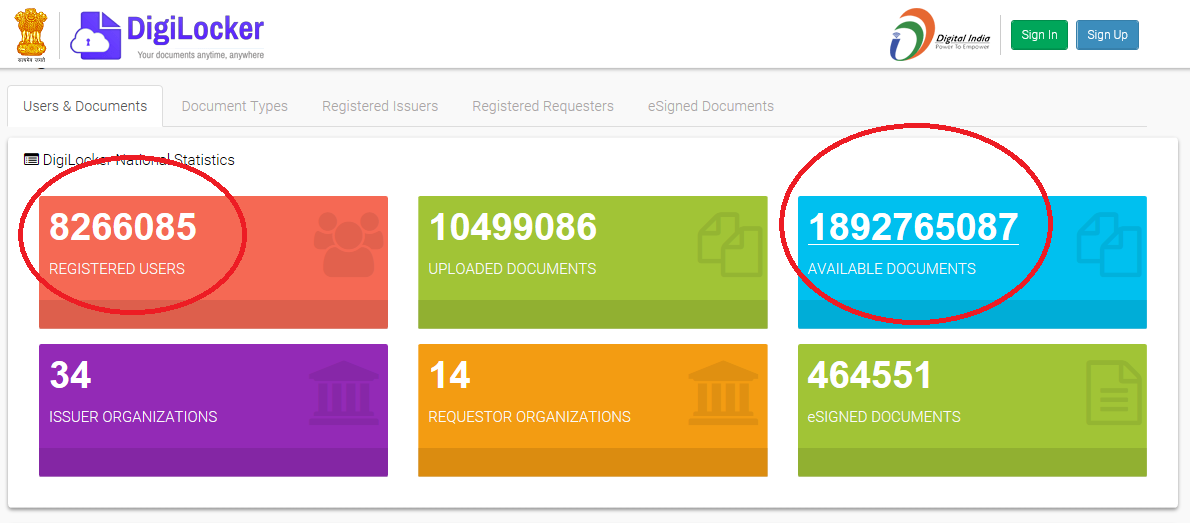This screenshot has height=523, width=1190.
Task: Click the 34 issuer organizations number
Action: (x=71, y=375)
